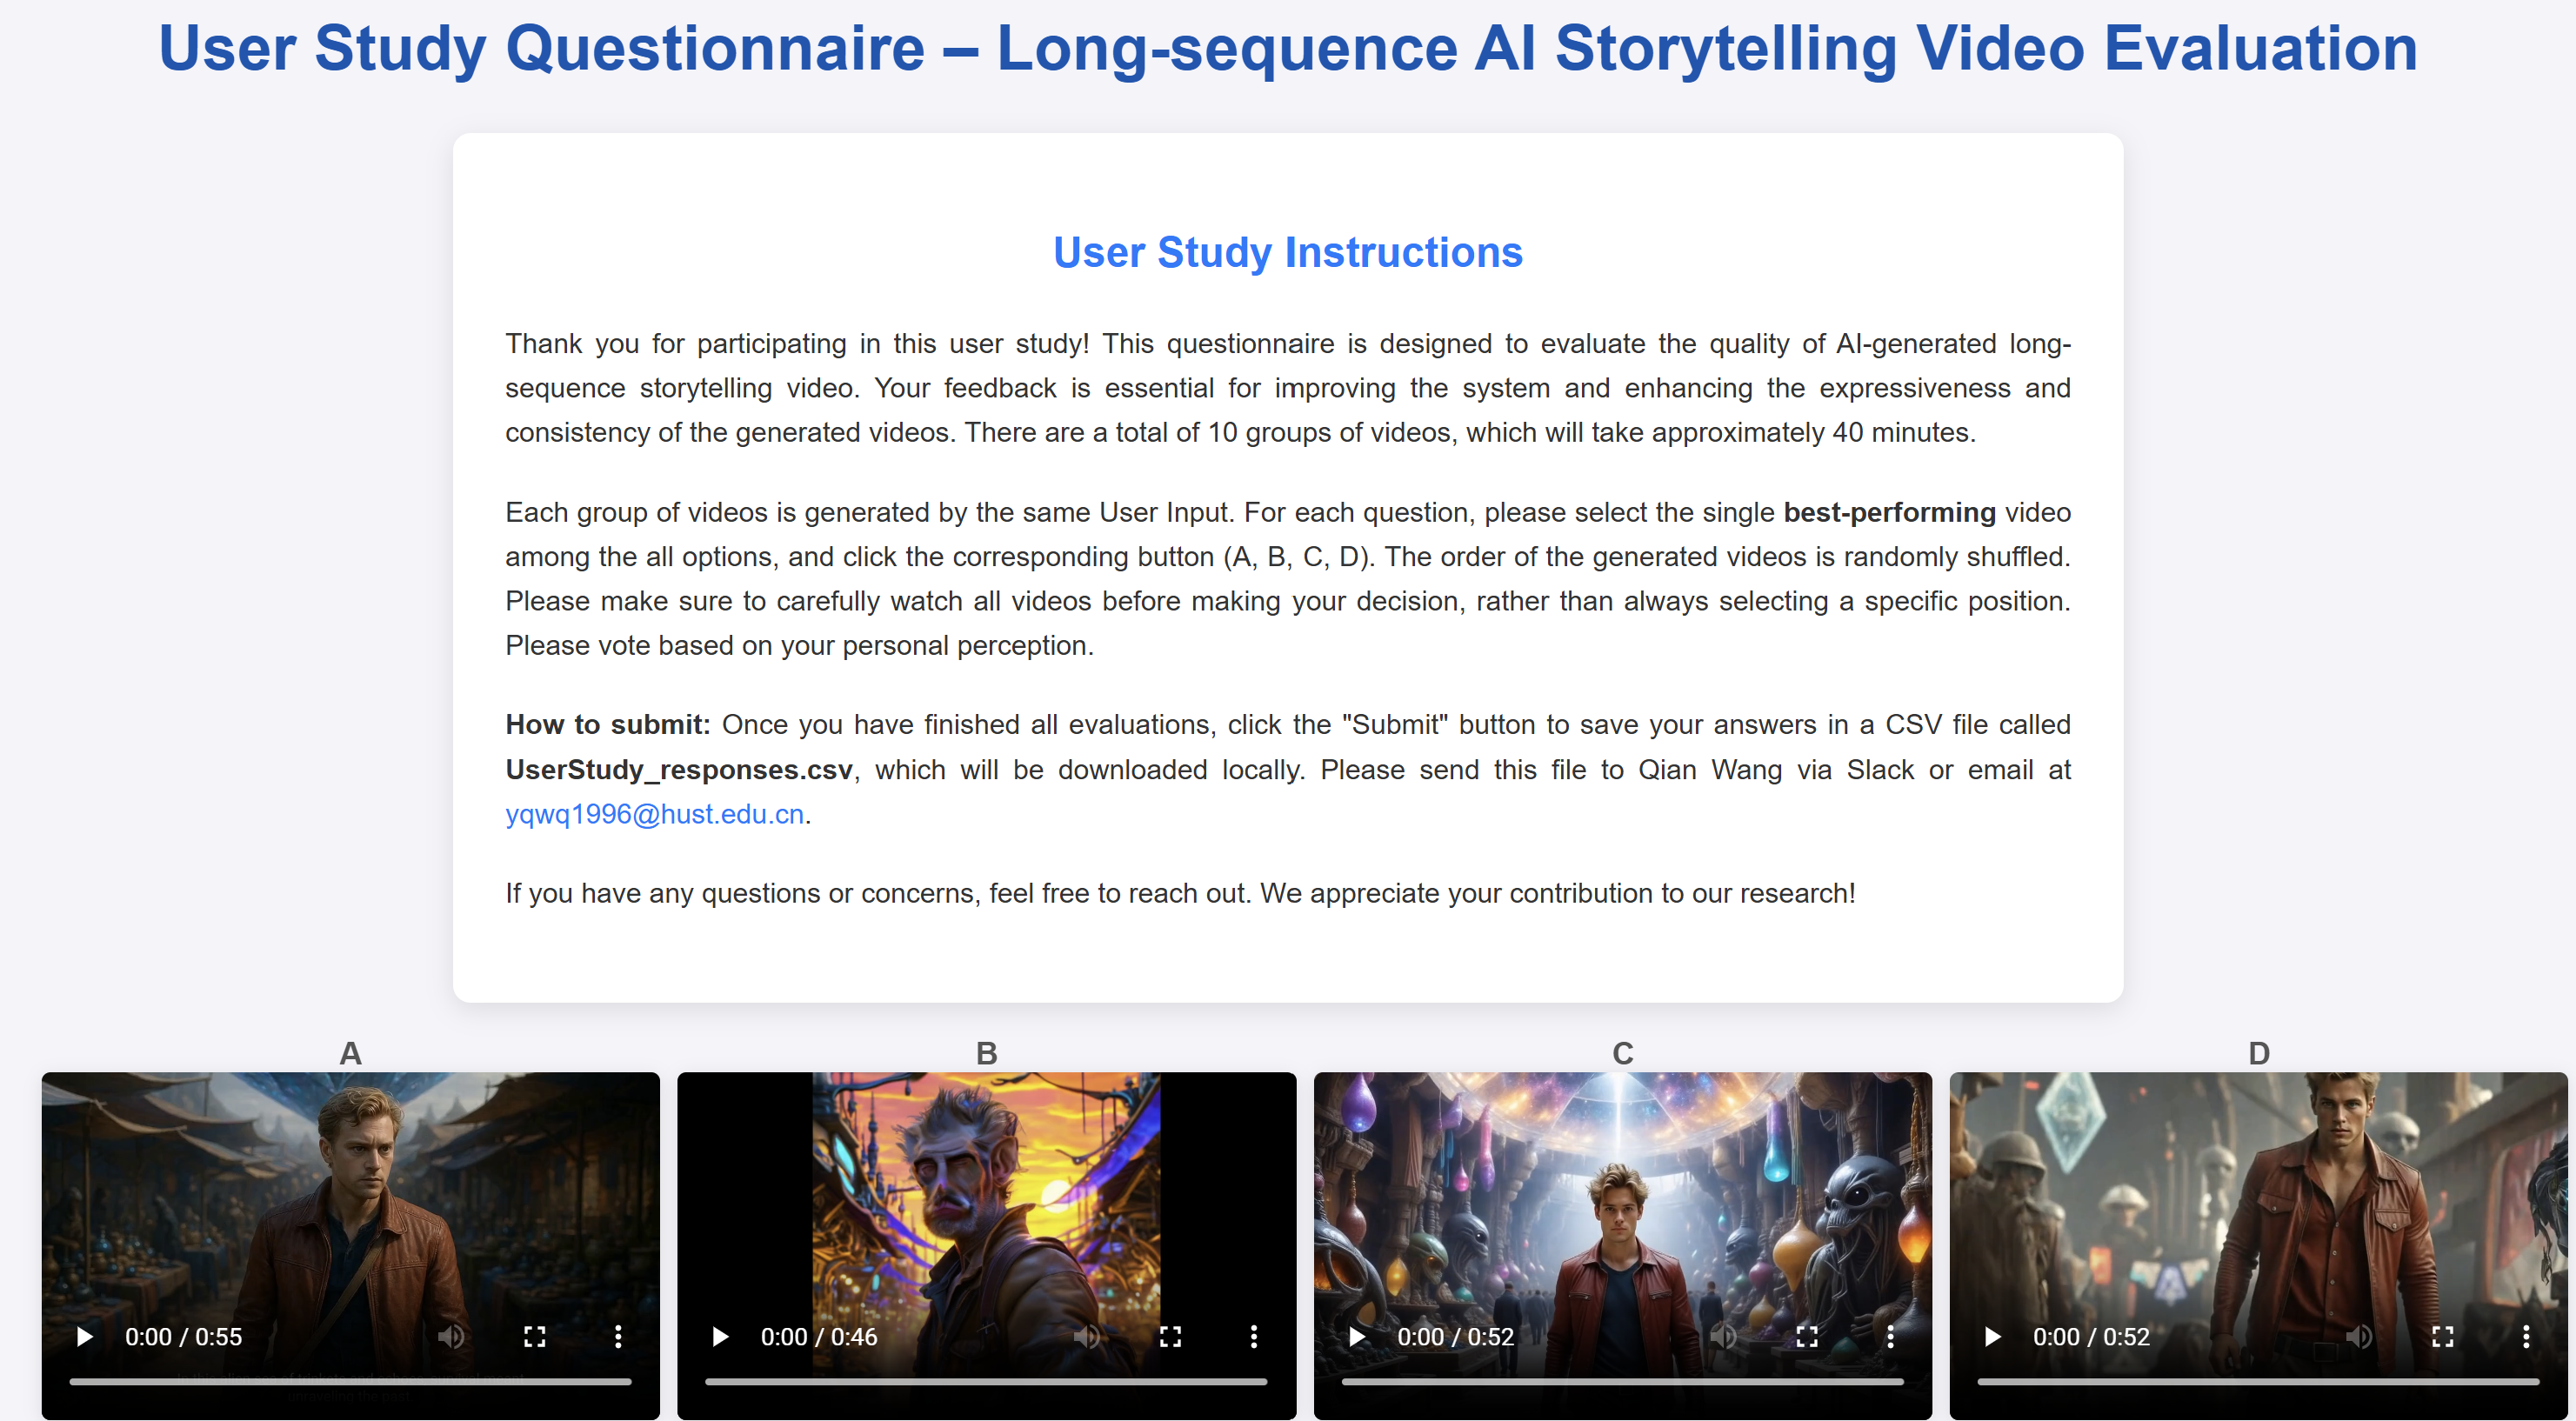Click the User Study Instructions heading
The height and width of the screenshot is (1421, 2576).
click(1288, 253)
